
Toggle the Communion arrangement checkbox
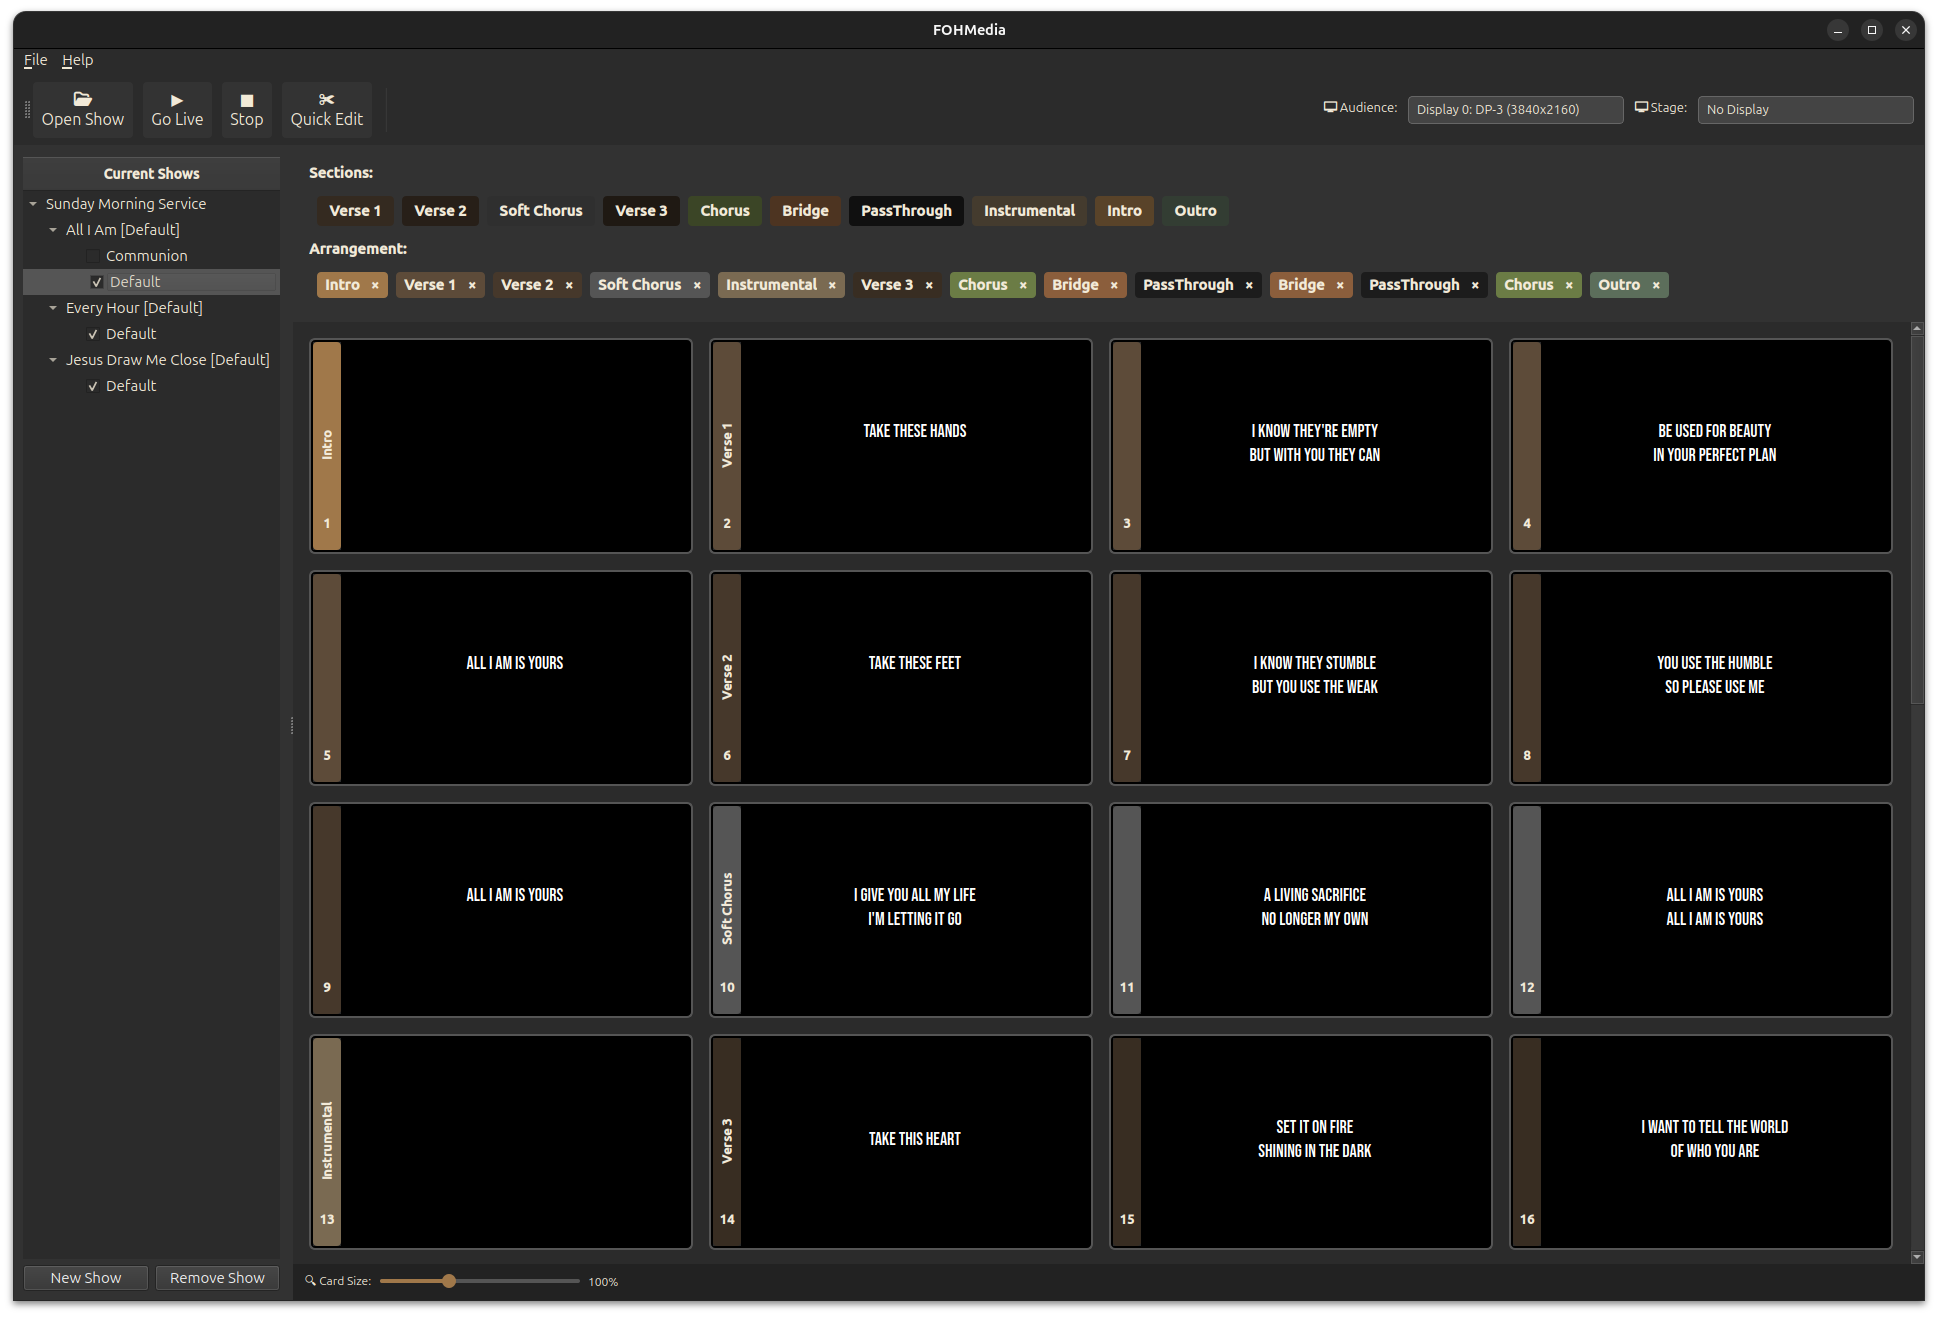93,256
